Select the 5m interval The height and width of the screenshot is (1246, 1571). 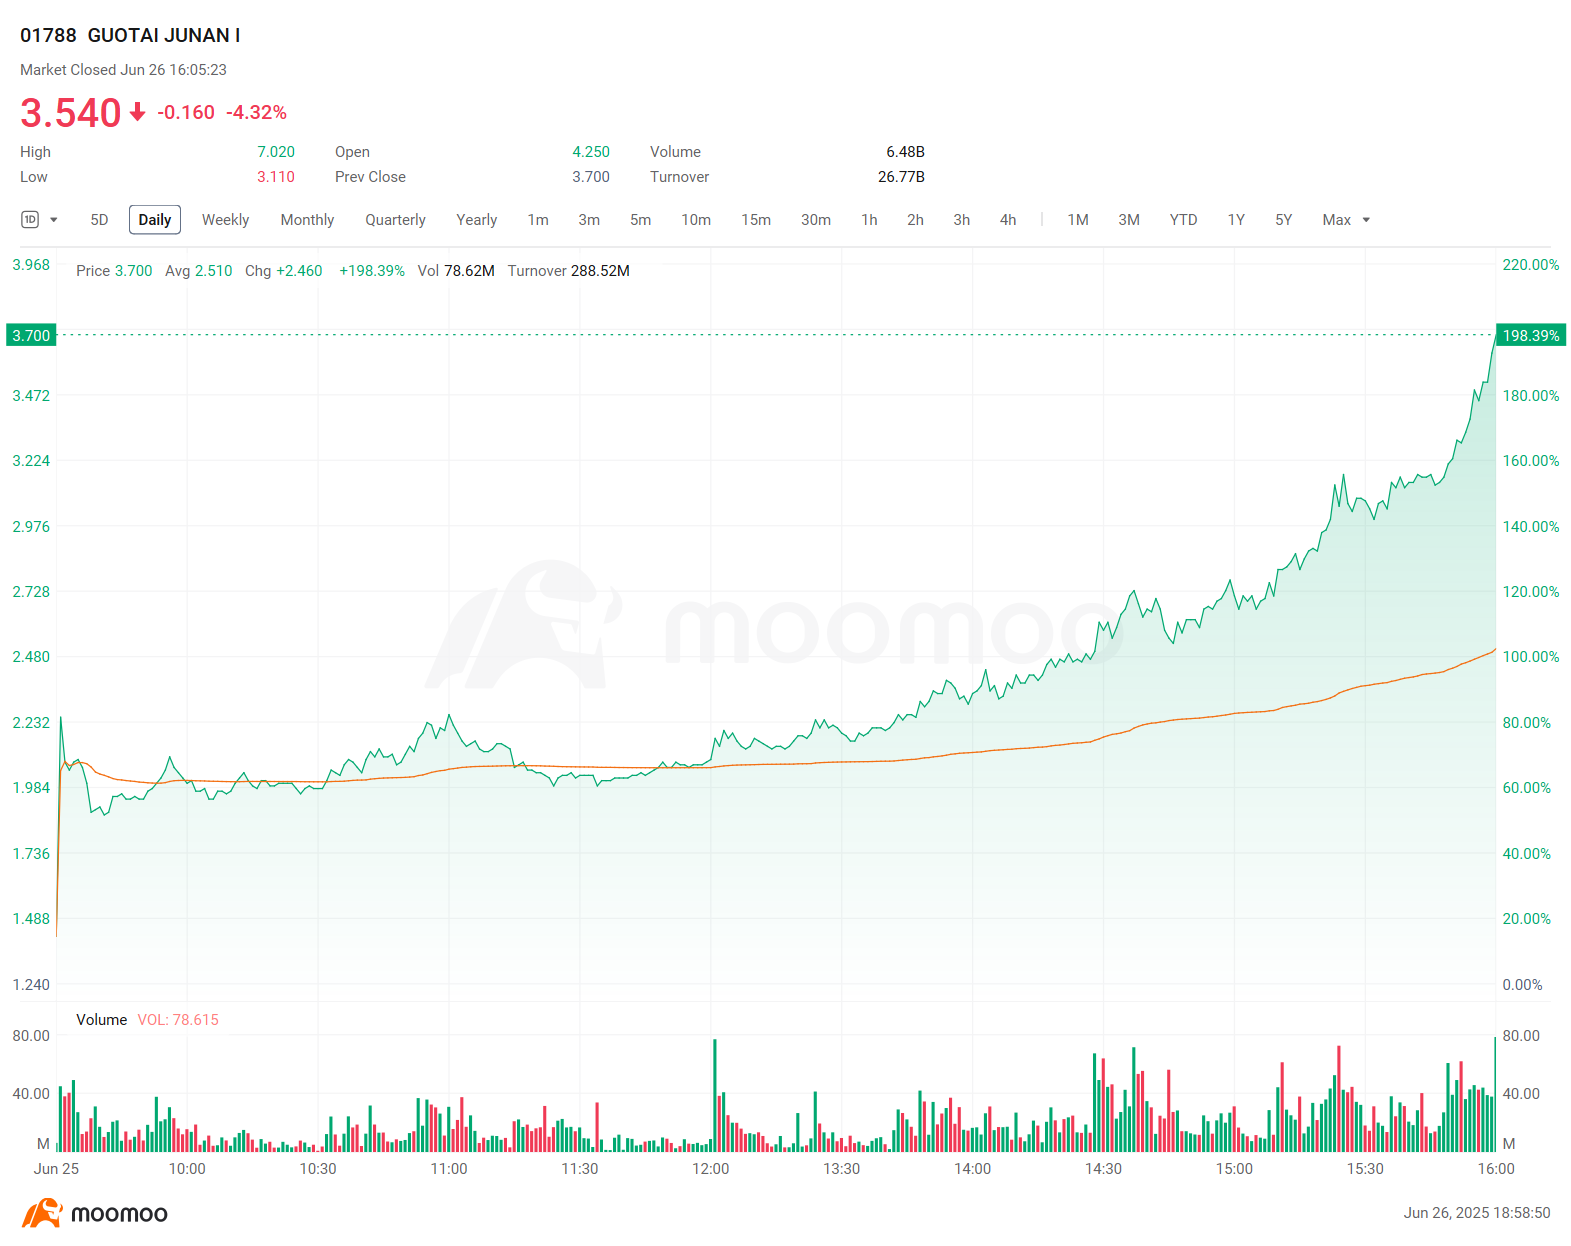coord(640,219)
